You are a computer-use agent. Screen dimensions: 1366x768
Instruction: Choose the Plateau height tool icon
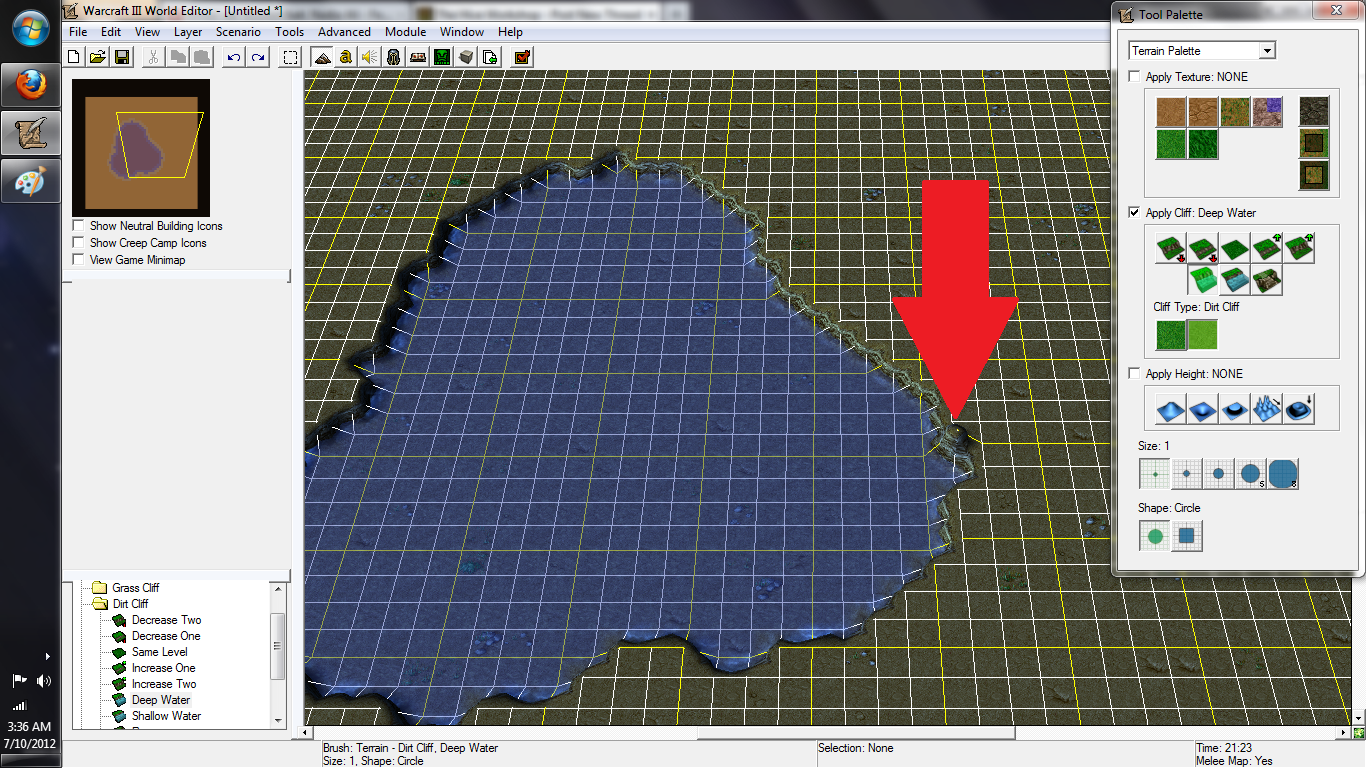[x=1234, y=408]
